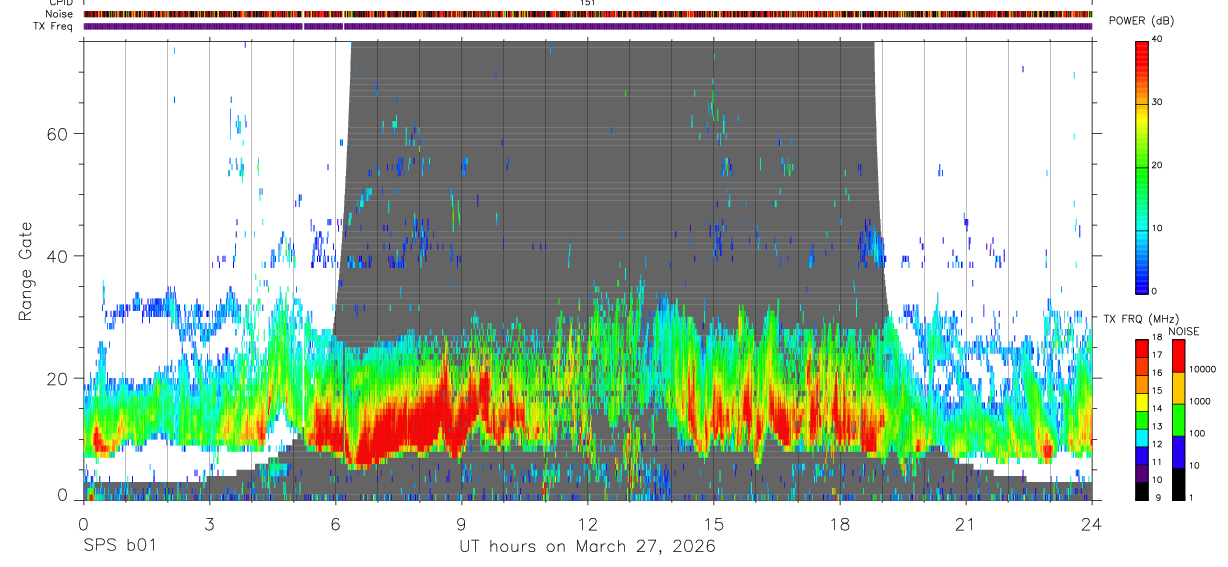
Task: Click the TX FRQ (MHz) color bar
Action: 1141,419
